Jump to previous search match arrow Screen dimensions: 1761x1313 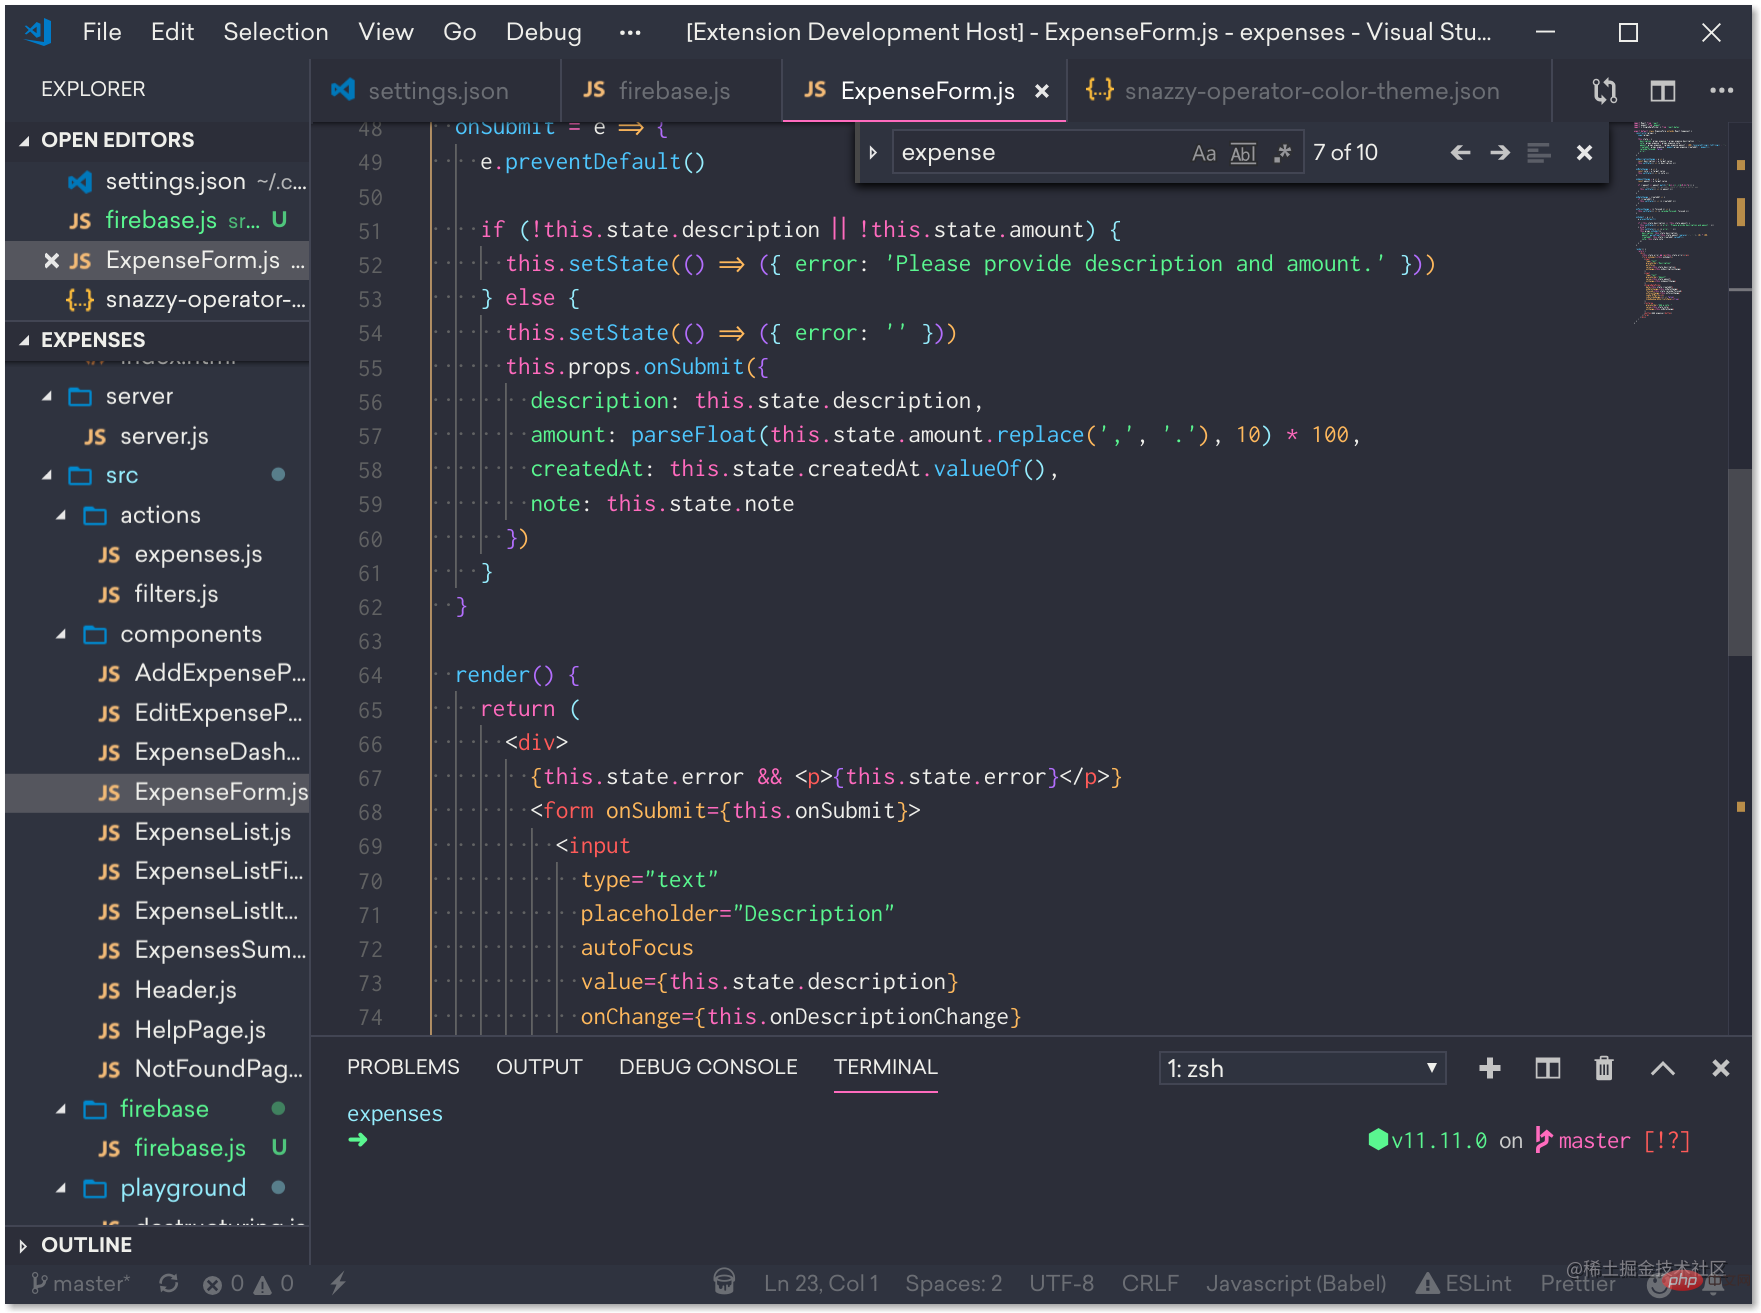pos(1460,152)
